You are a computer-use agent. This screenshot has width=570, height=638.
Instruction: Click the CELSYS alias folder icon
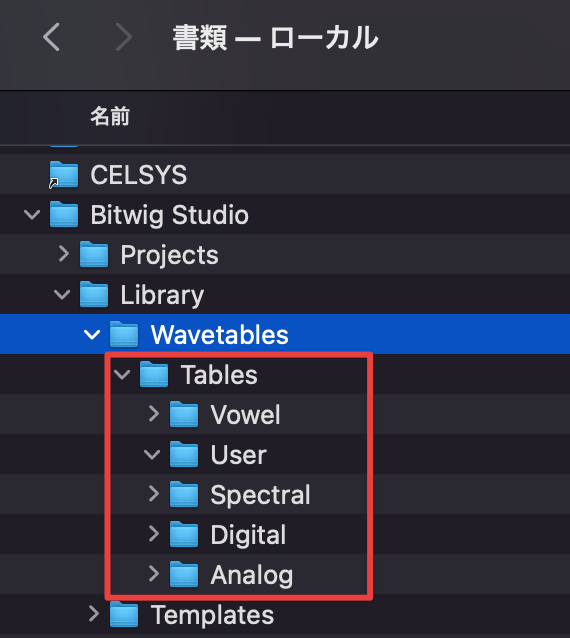pyautogui.click(x=63, y=175)
